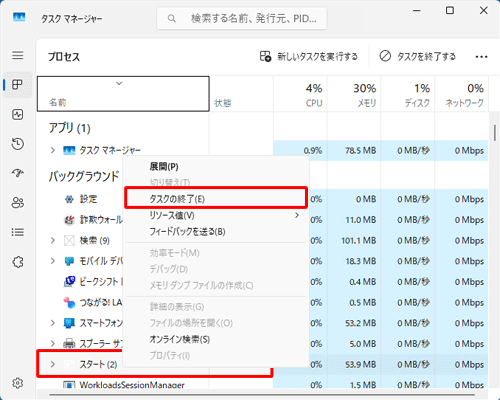Open the リソース値(V) submenu arrow
Image resolution: width=500 pixels, height=400 pixels.
click(x=297, y=216)
